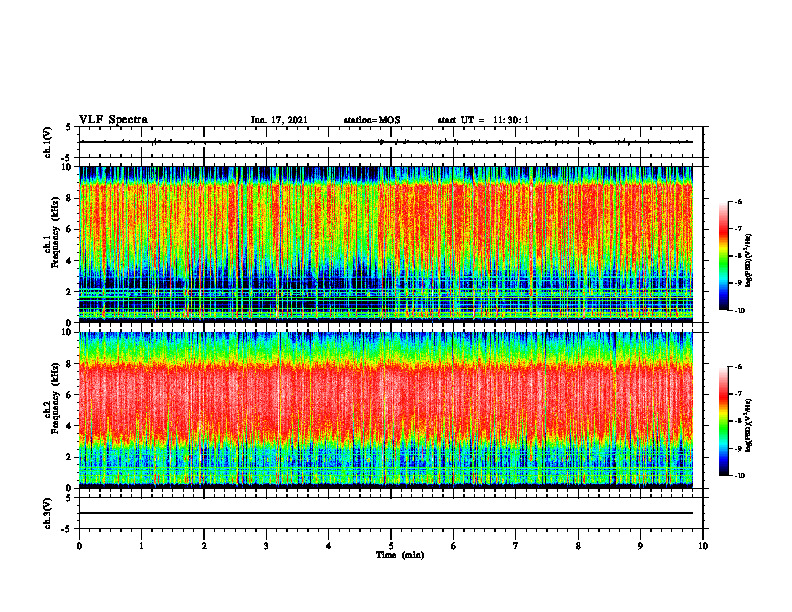Image resolution: width=792 pixels, height=612 pixels.
Task: Select the date text "Jan. 17, 2021"
Action: [x=279, y=120]
